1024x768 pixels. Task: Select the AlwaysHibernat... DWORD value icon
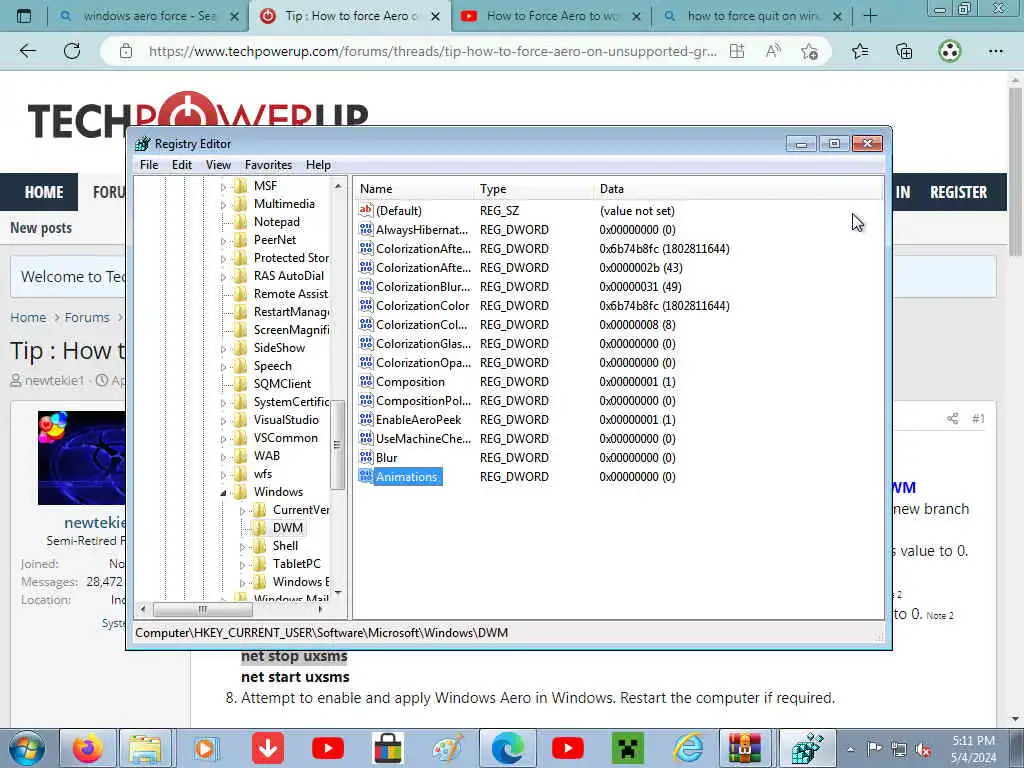coord(366,229)
